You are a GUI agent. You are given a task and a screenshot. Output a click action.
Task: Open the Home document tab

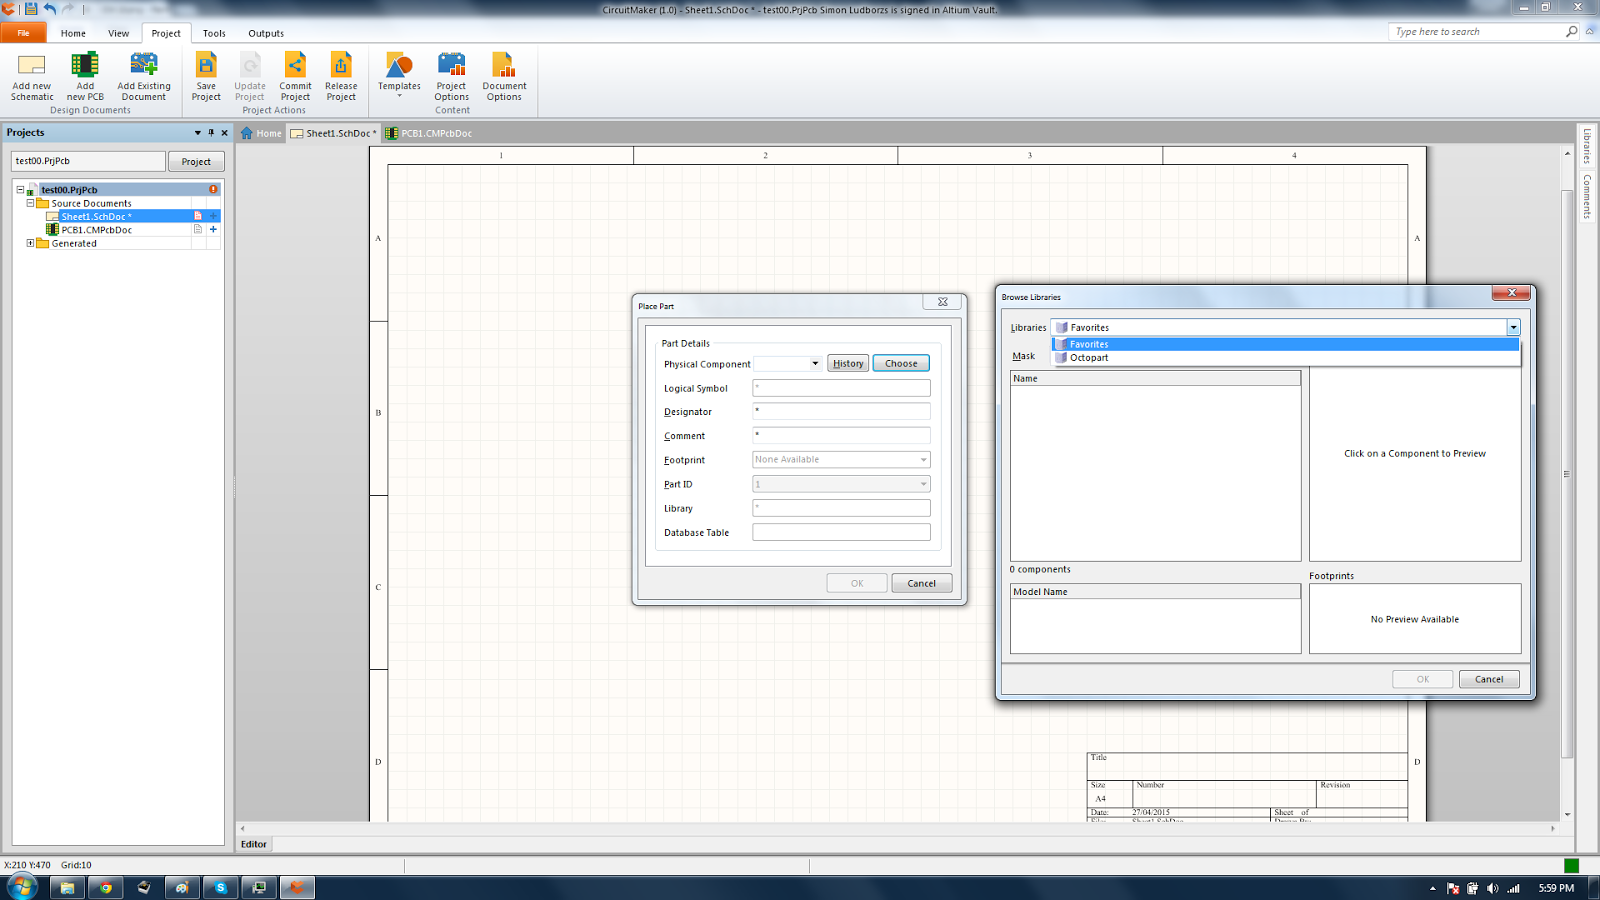(261, 133)
